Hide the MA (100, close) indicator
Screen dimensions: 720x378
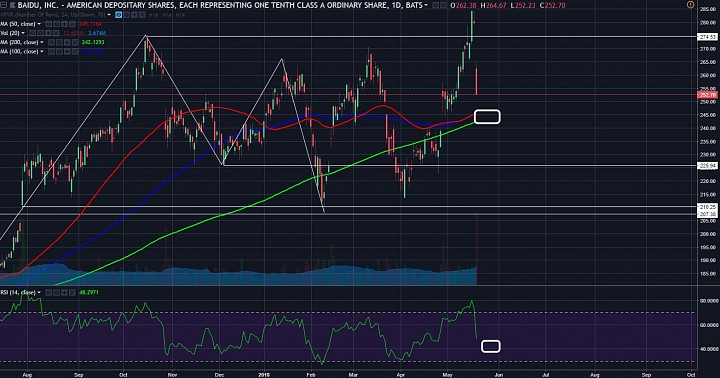point(51,51)
